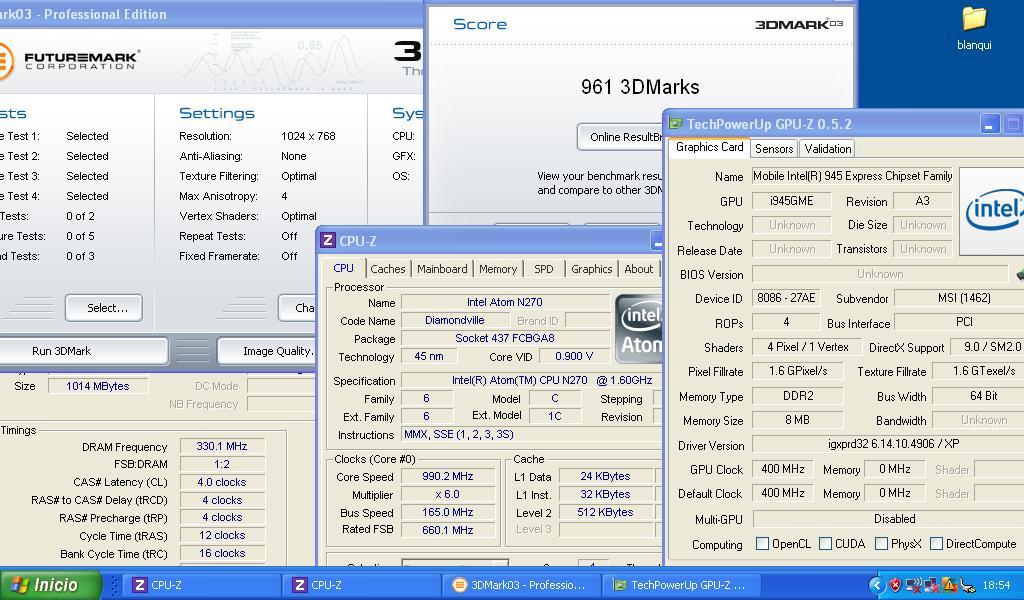Open the SPD tab in CPU-Z
Image resolution: width=1024 pixels, height=600 pixels.
click(x=543, y=269)
